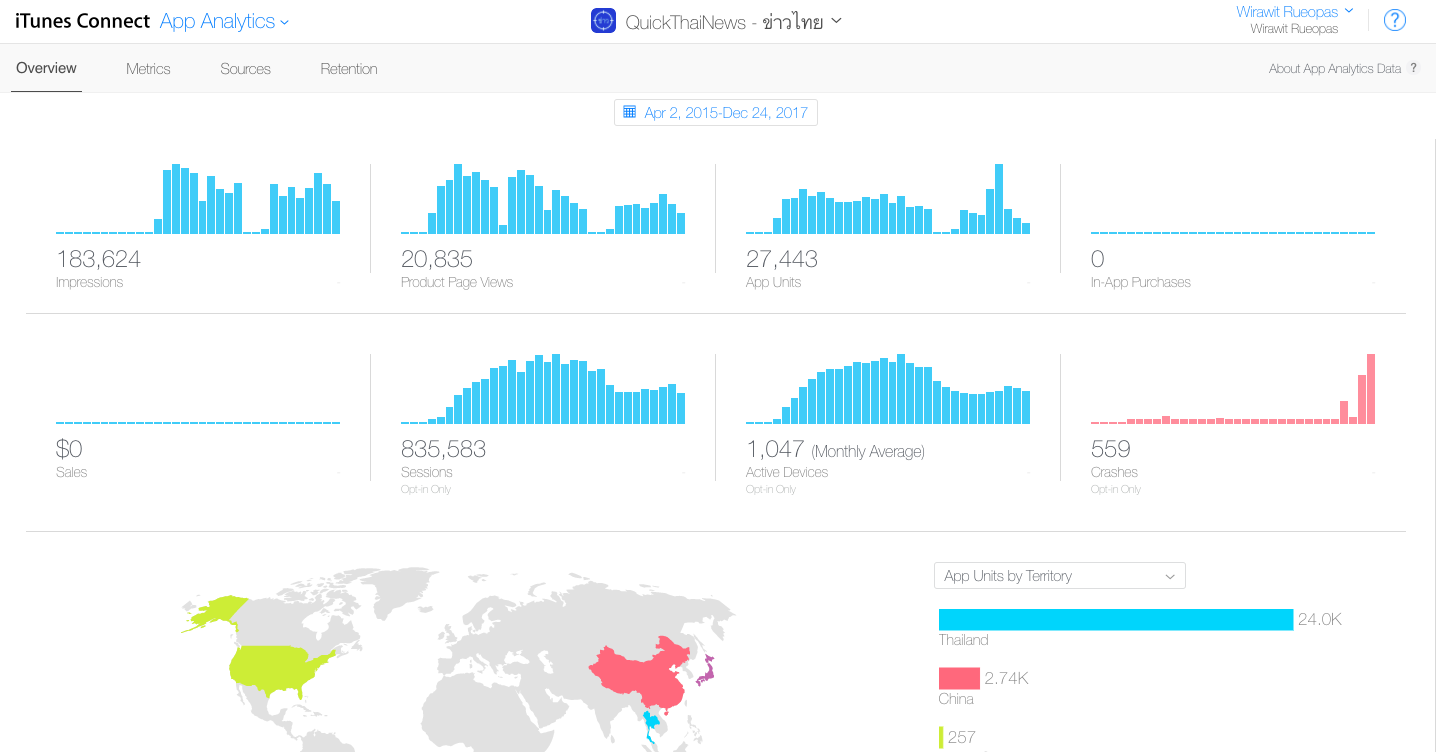Viewport: 1436px width, 752px height.
Task: Click the 835,583 sessions value
Action: [443, 449]
